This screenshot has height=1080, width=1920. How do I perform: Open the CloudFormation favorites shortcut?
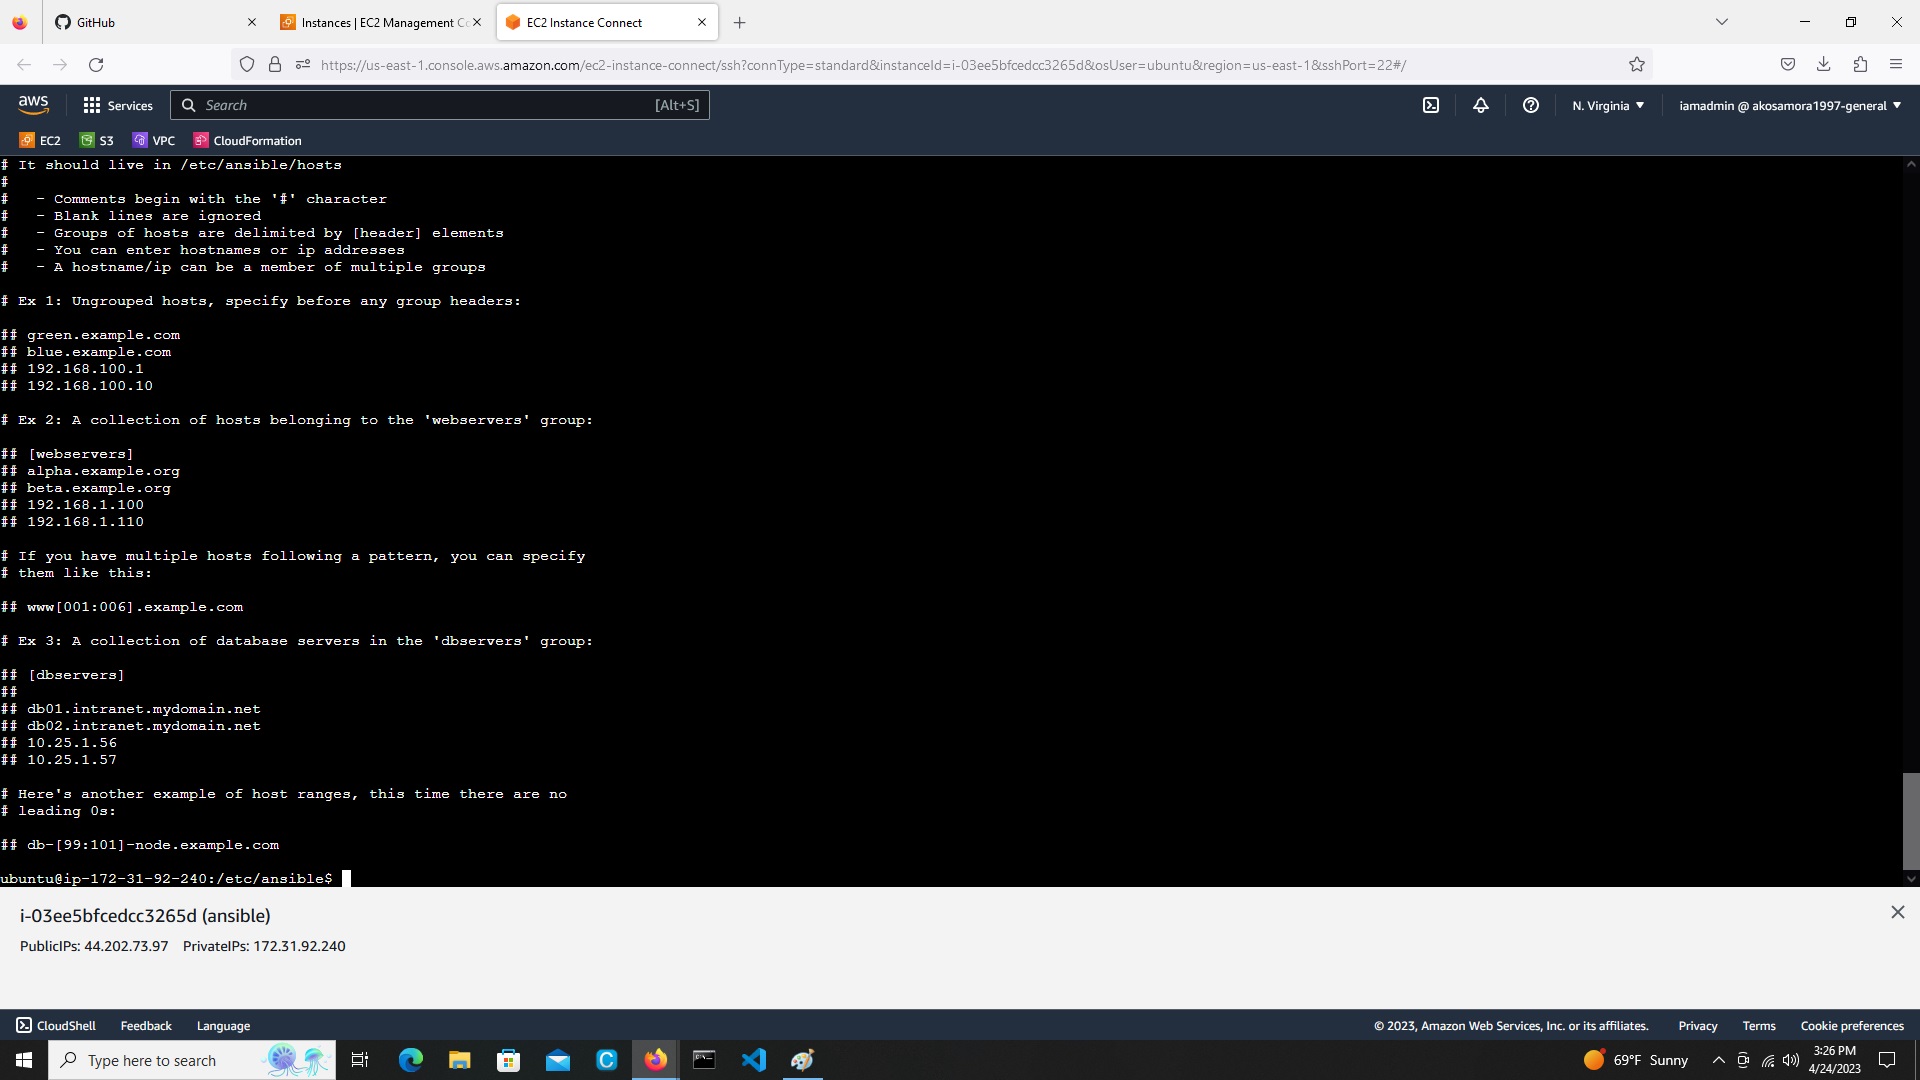click(247, 140)
